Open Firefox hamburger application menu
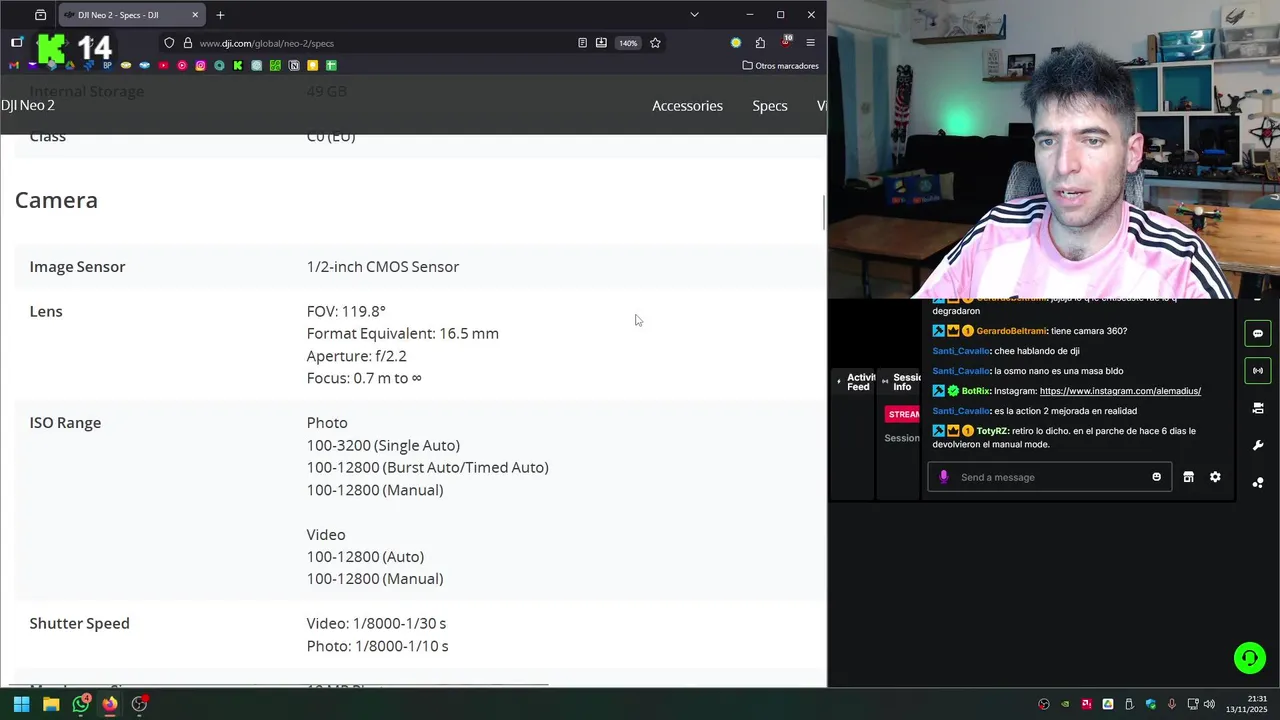The image size is (1280, 720). click(x=810, y=43)
